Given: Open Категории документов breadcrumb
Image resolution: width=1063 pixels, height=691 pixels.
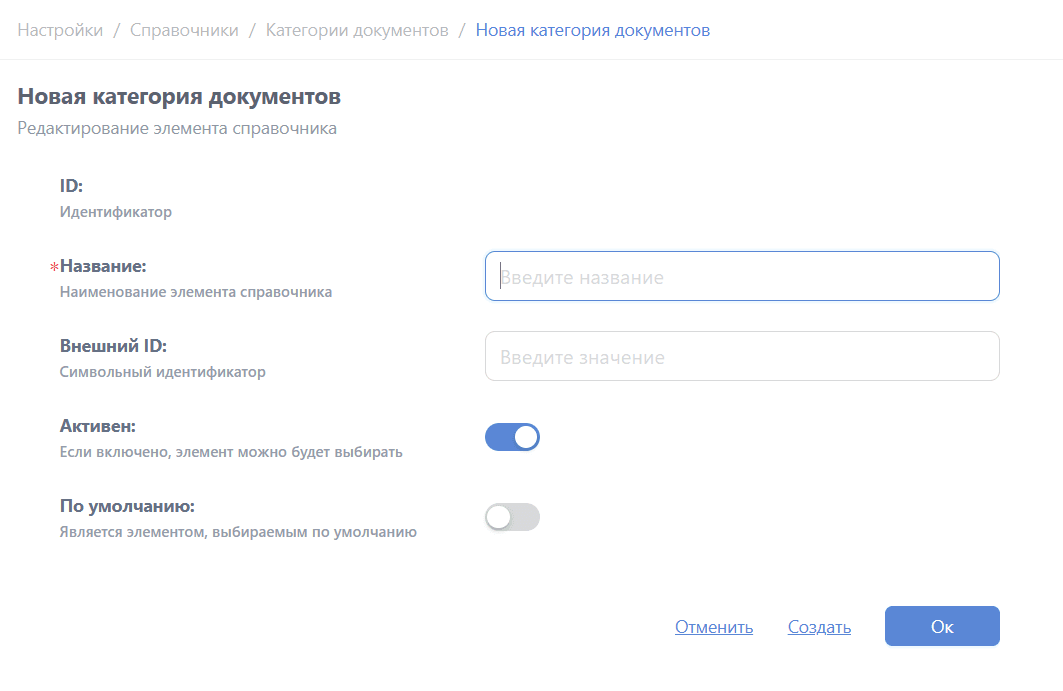Looking at the screenshot, I should click(356, 30).
